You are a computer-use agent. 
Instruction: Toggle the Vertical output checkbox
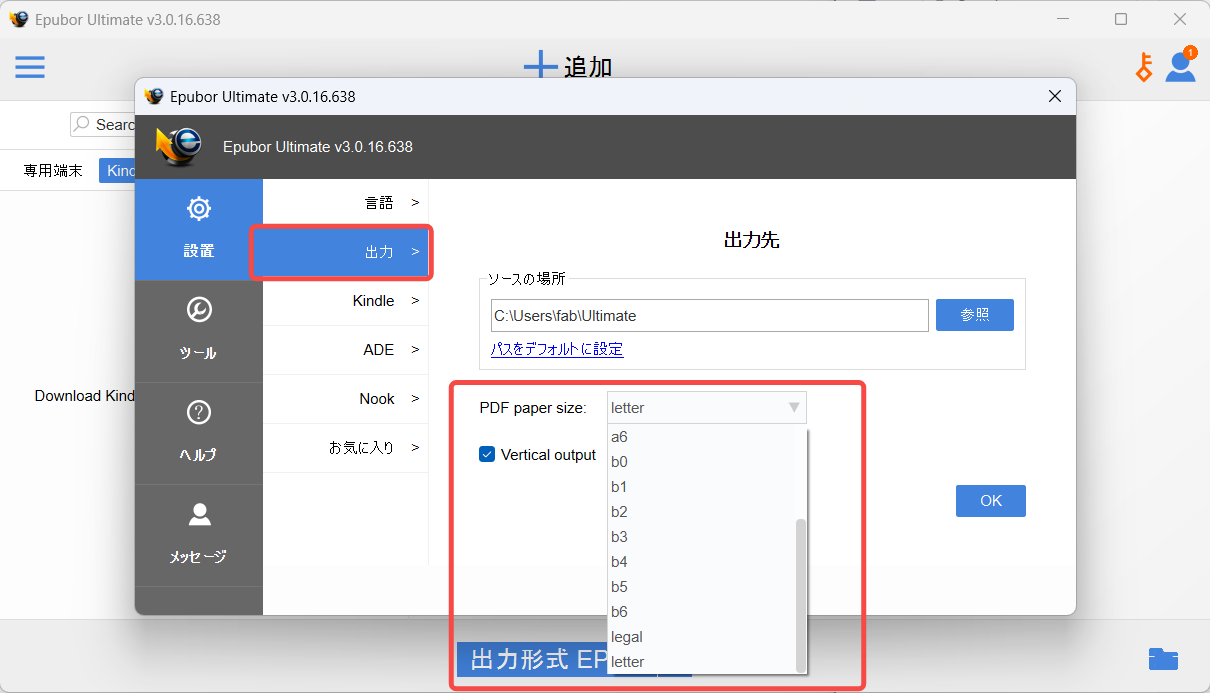(487, 454)
